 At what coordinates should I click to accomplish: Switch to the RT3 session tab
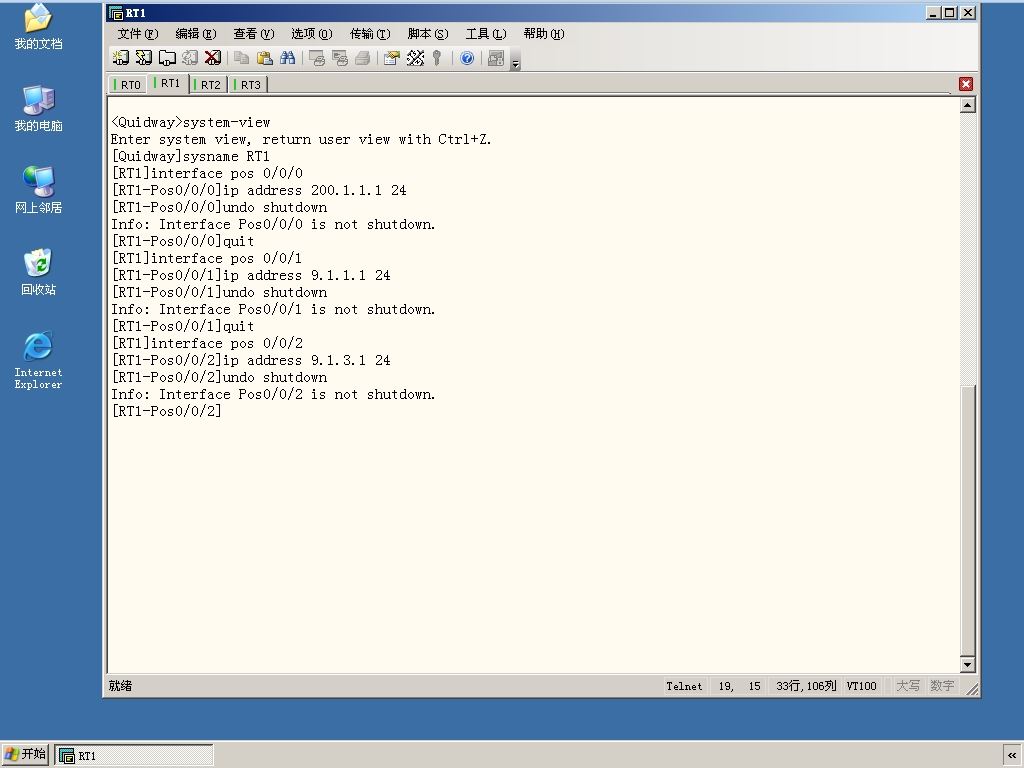click(x=248, y=85)
